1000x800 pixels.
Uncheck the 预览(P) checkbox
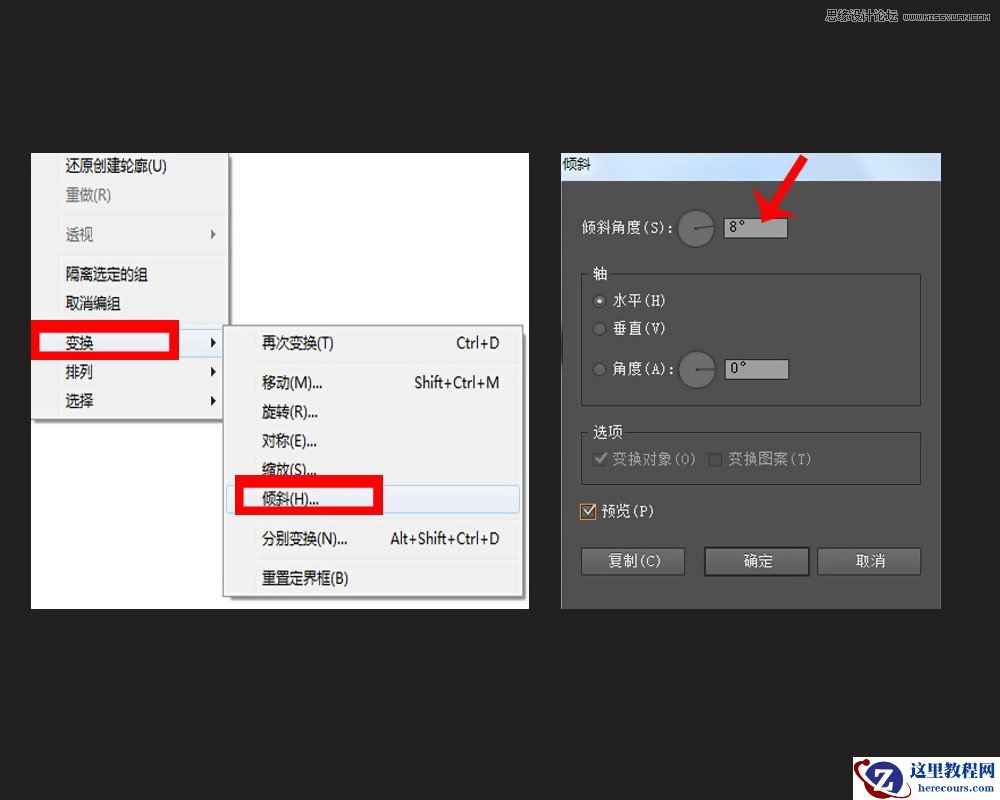[590, 510]
